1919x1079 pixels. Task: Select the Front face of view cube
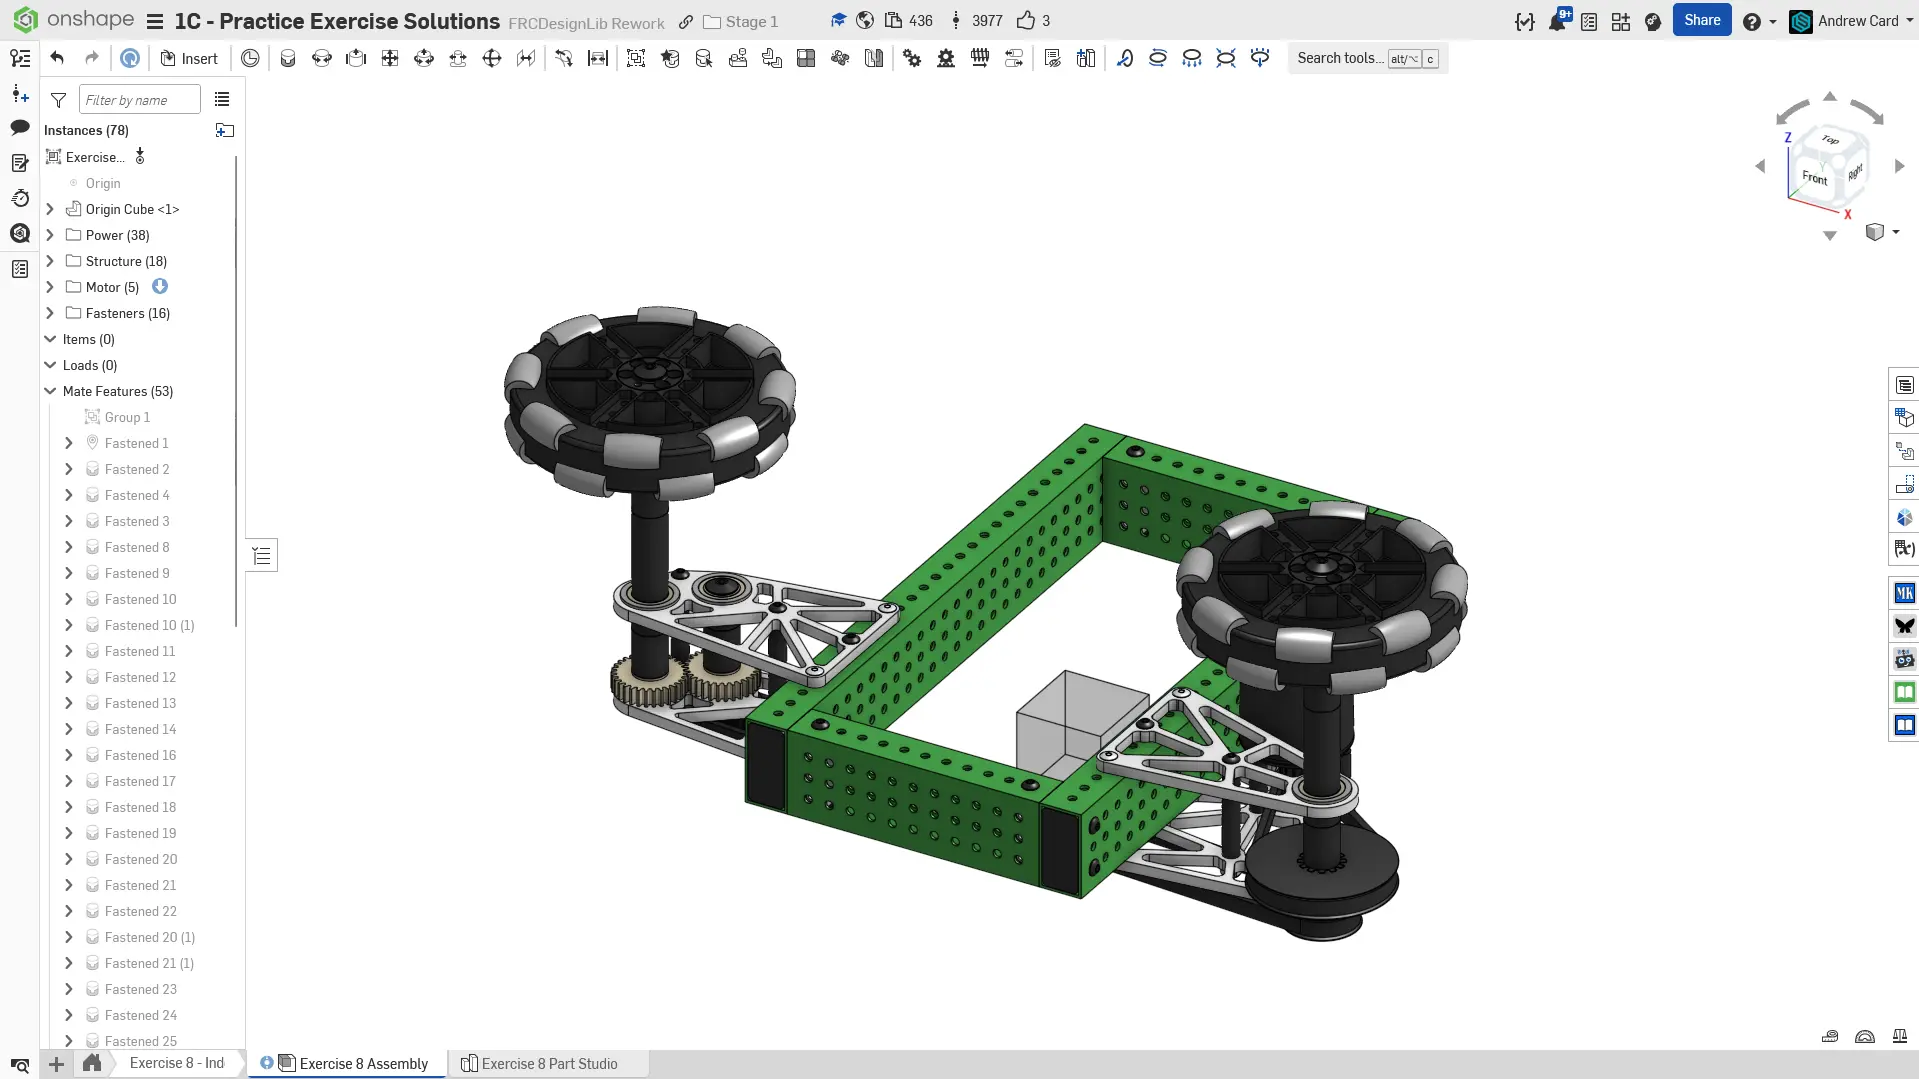point(1813,178)
